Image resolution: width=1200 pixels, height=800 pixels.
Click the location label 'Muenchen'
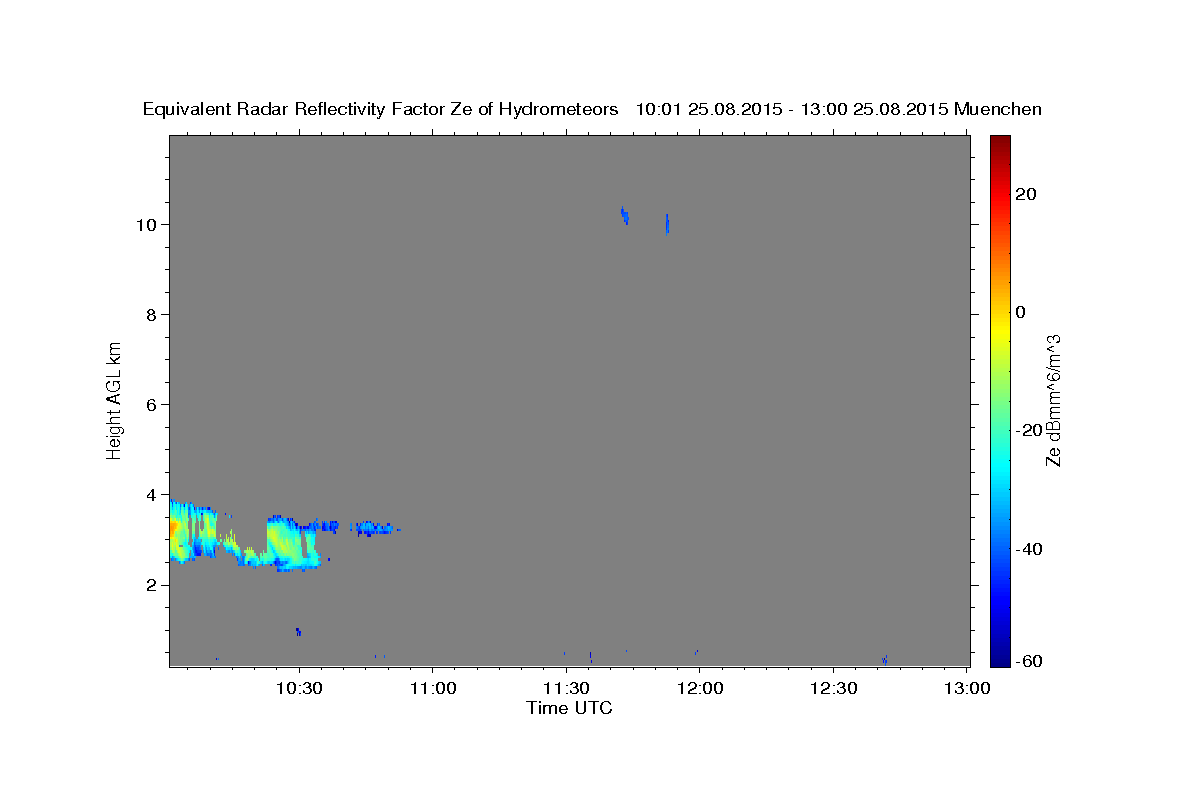pyautogui.click(x=998, y=109)
